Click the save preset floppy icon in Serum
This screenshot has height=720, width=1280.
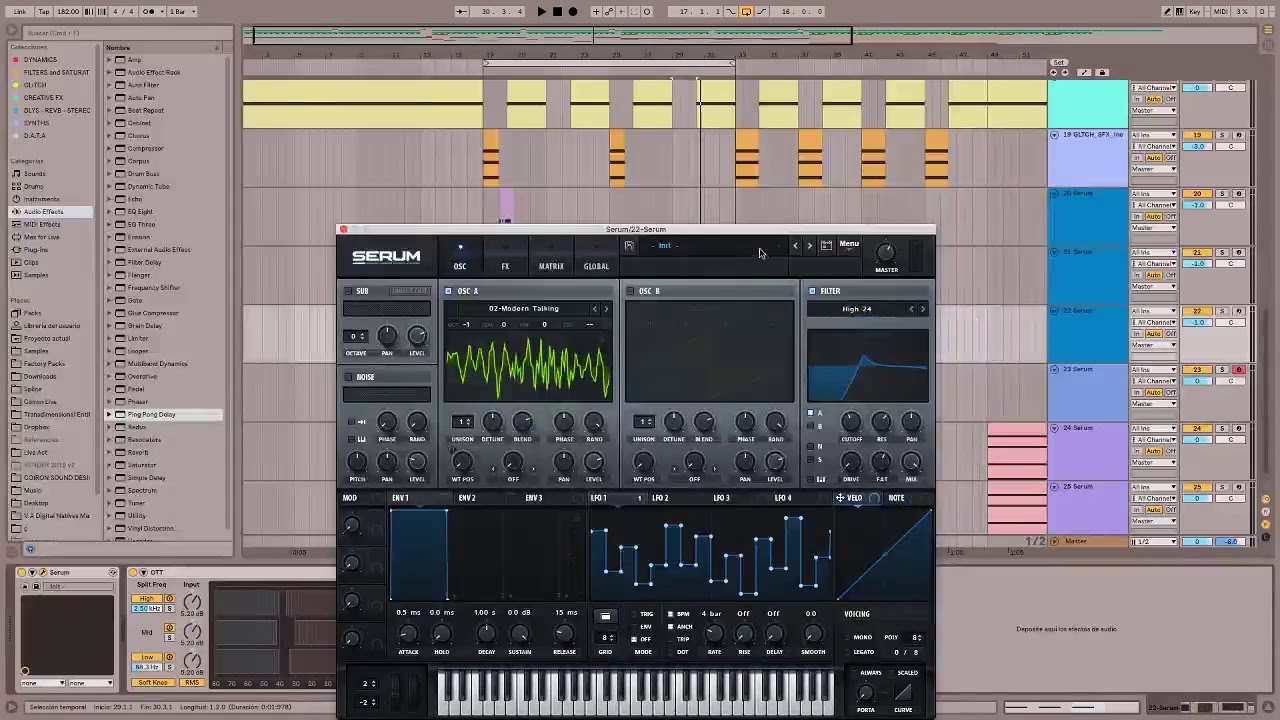coord(629,246)
